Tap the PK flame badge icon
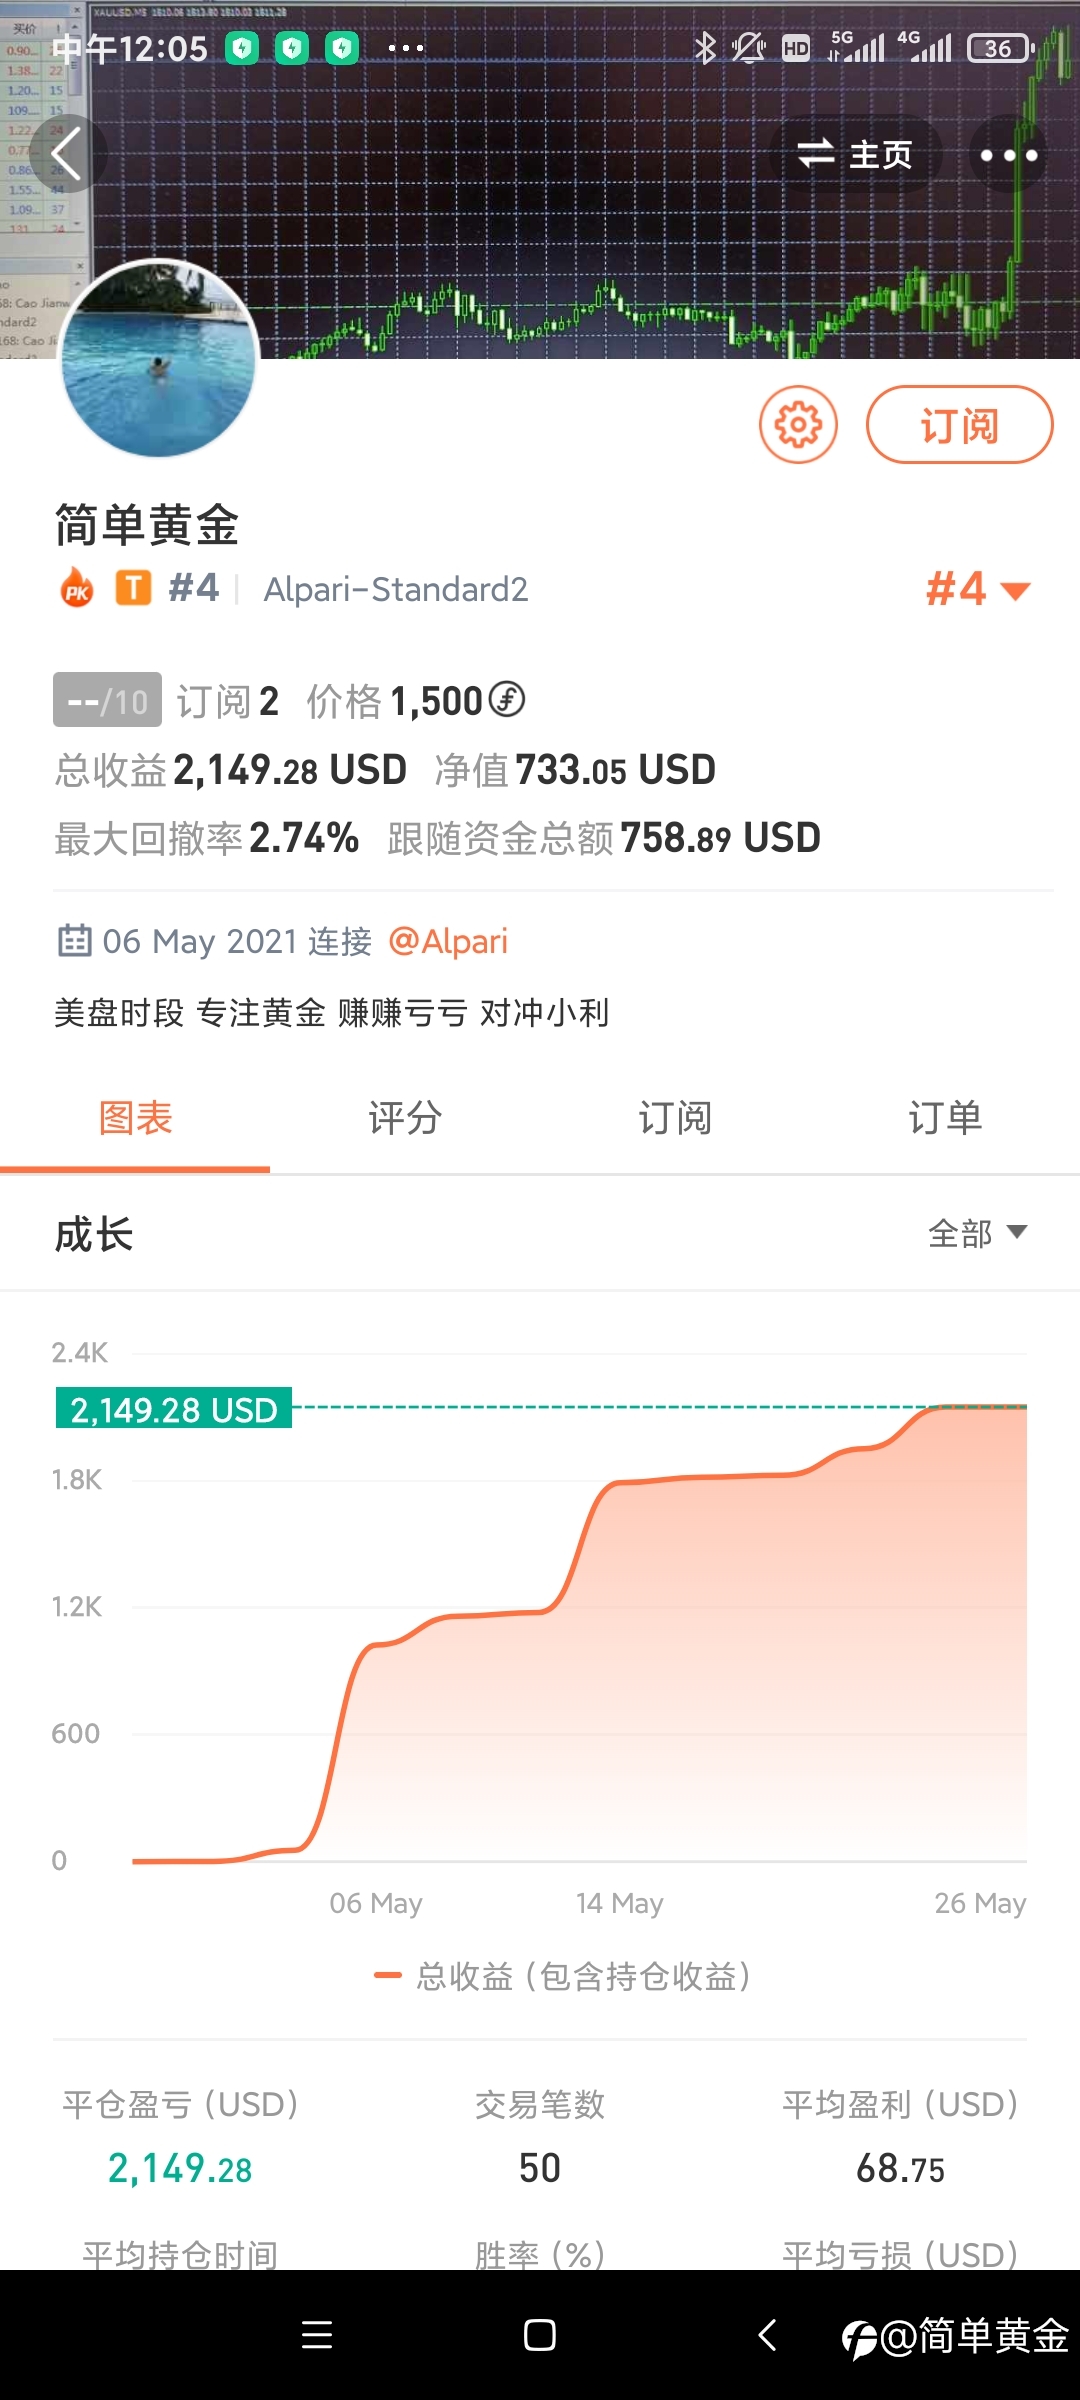The width and height of the screenshot is (1080, 2400). coord(77,589)
